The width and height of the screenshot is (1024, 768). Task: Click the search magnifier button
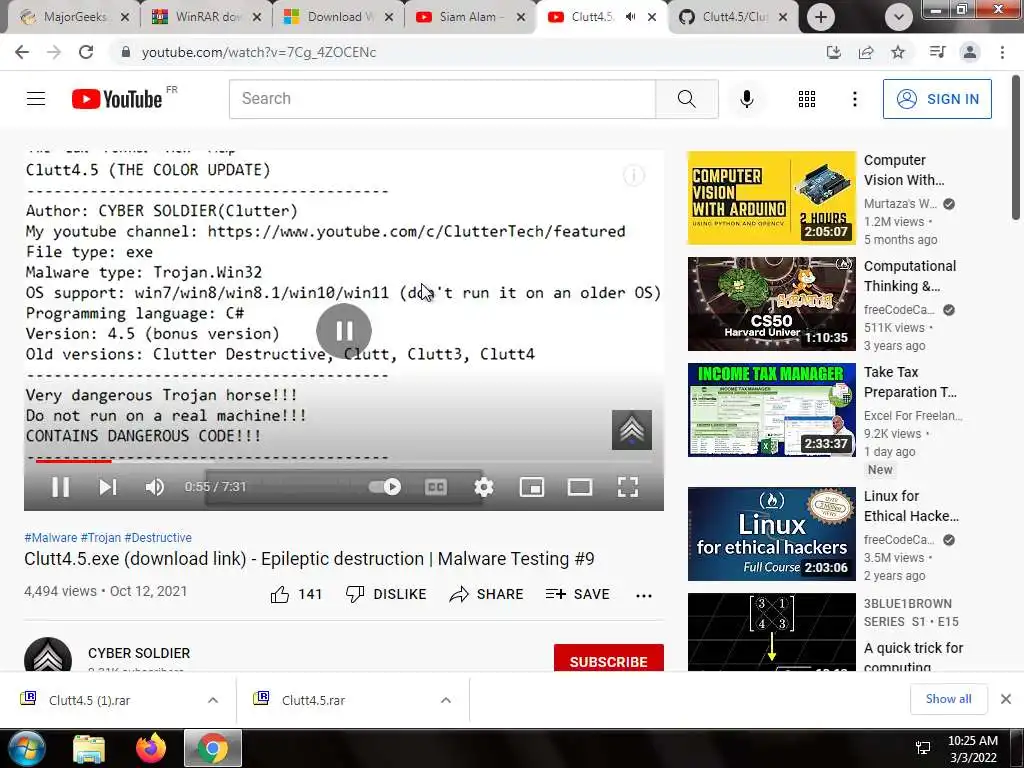[686, 99]
